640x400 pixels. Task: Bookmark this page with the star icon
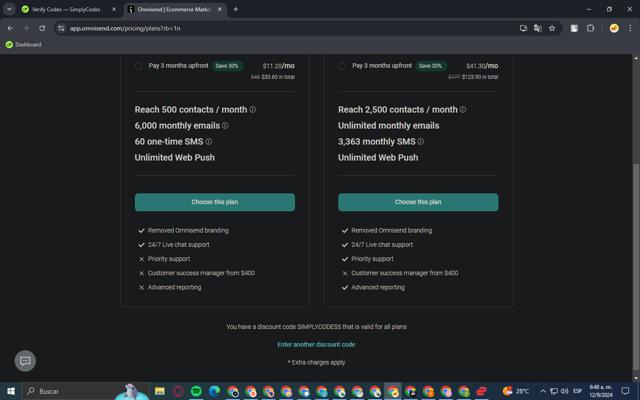tap(552, 28)
